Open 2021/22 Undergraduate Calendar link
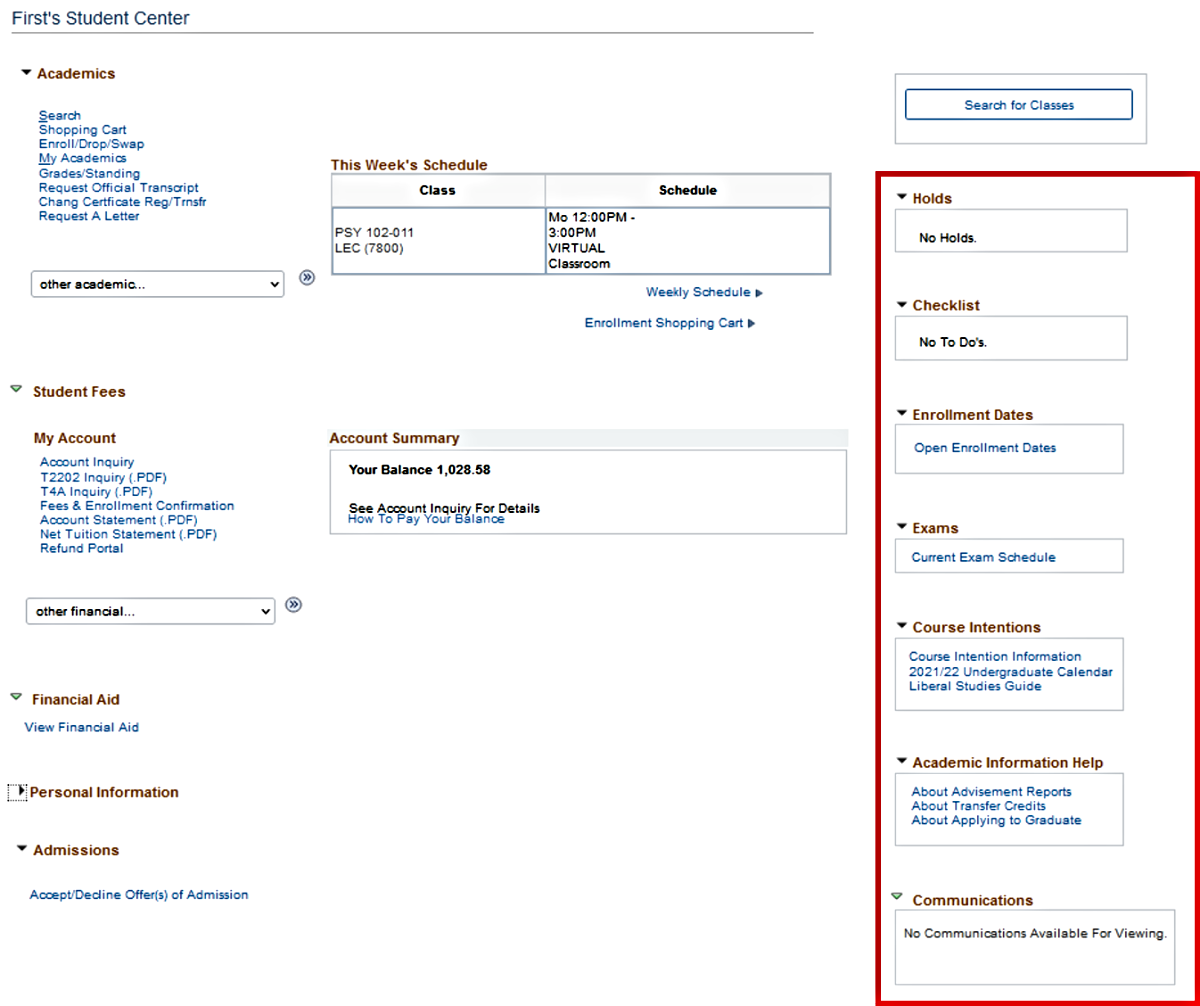Viewport: 1200px width, 1006px height. pos(1011,672)
